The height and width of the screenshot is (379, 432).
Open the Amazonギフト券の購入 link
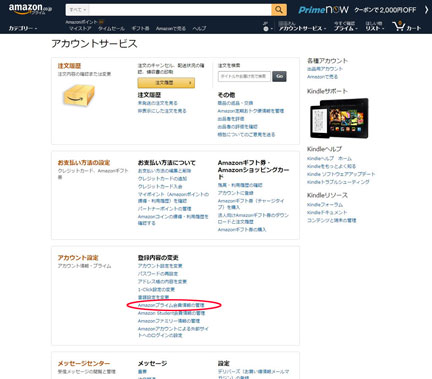pos(242,230)
